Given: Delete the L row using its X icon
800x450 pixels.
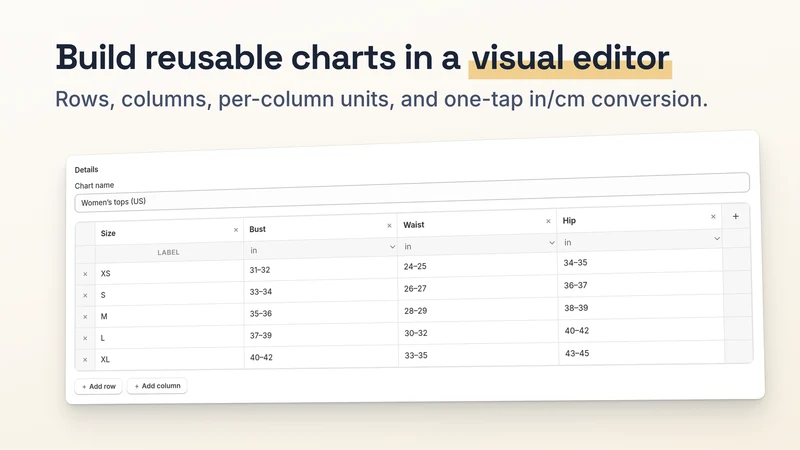Looking at the screenshot, I should 85,339.
